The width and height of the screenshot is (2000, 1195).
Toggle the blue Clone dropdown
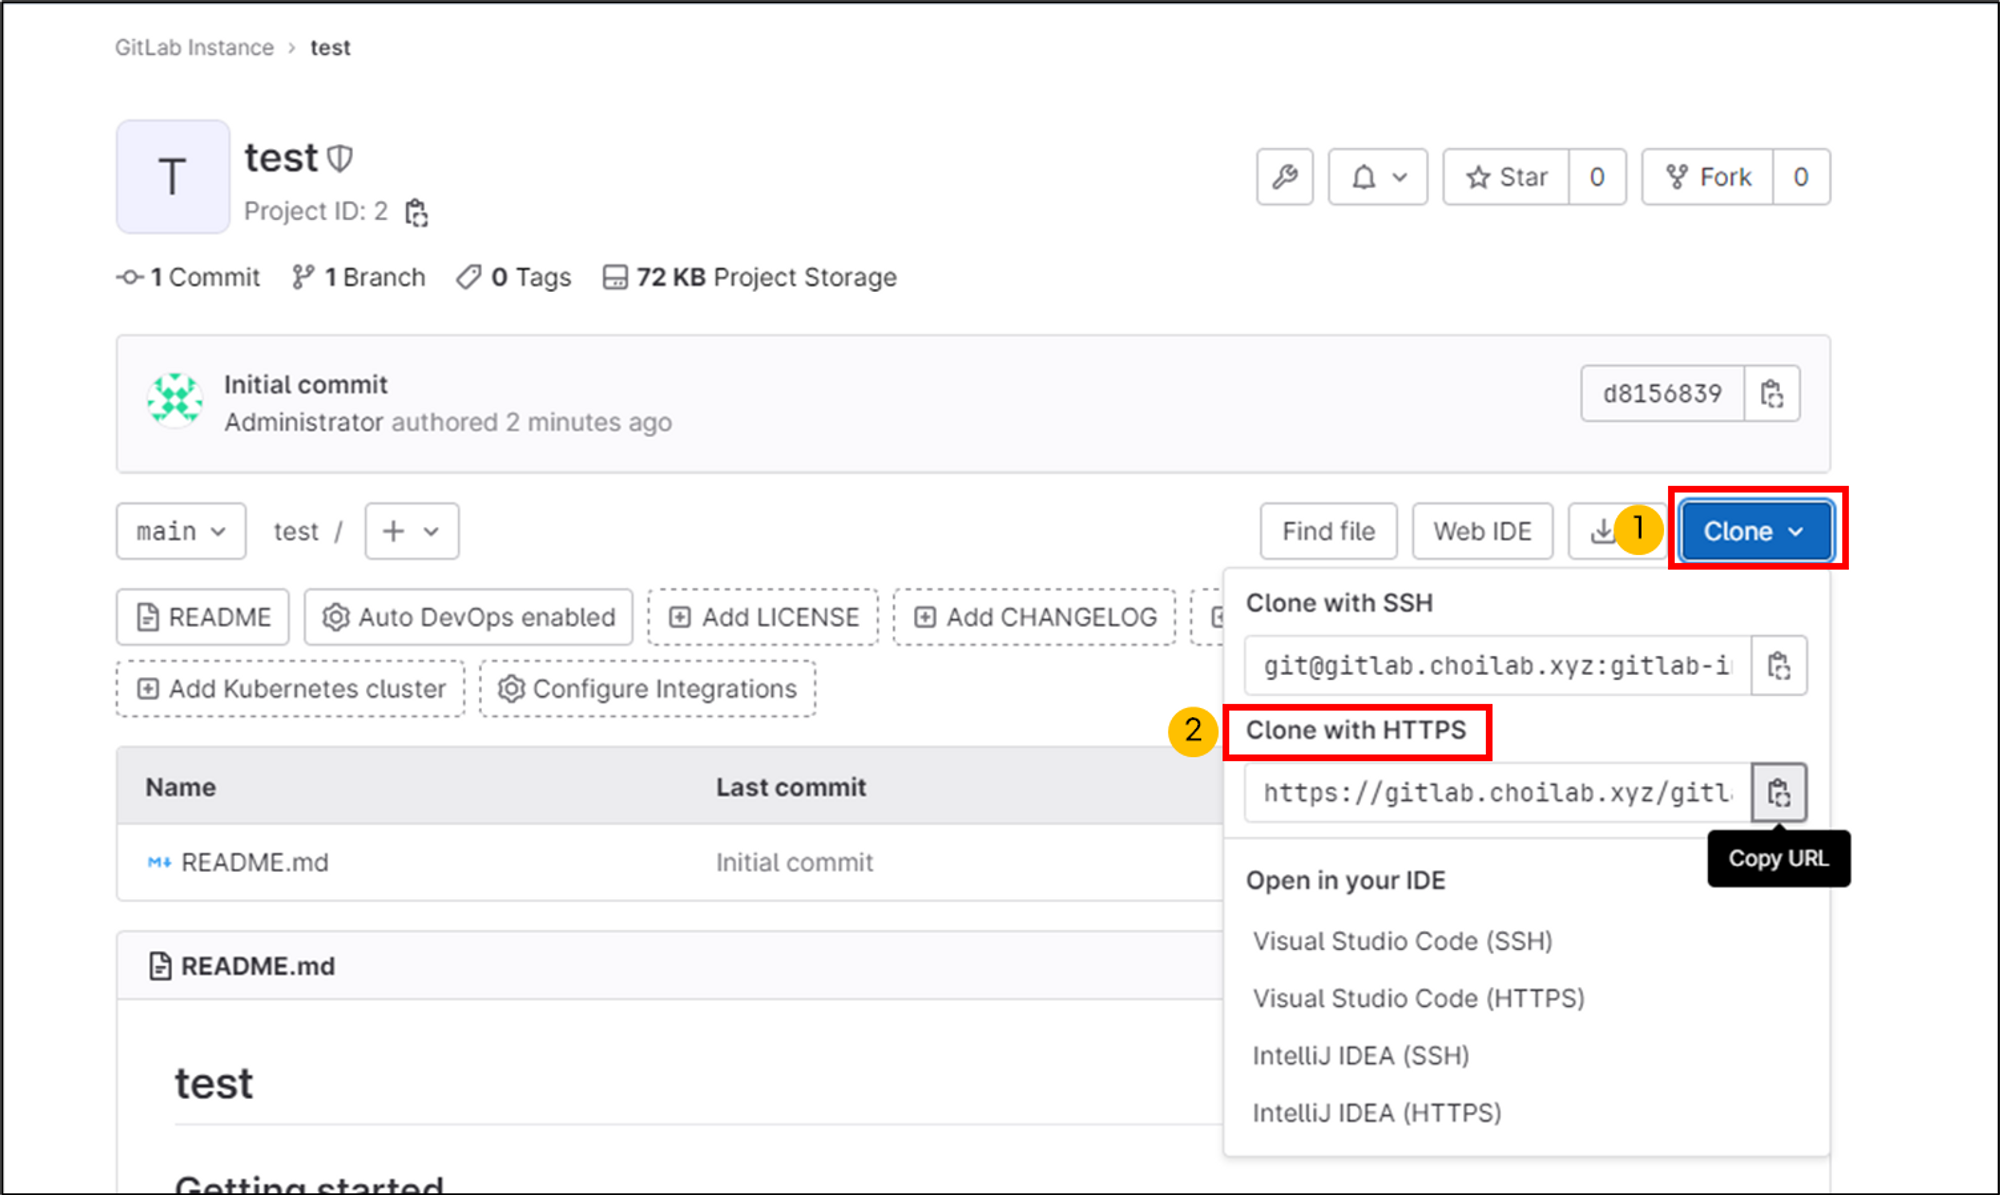click(1755, 531)
